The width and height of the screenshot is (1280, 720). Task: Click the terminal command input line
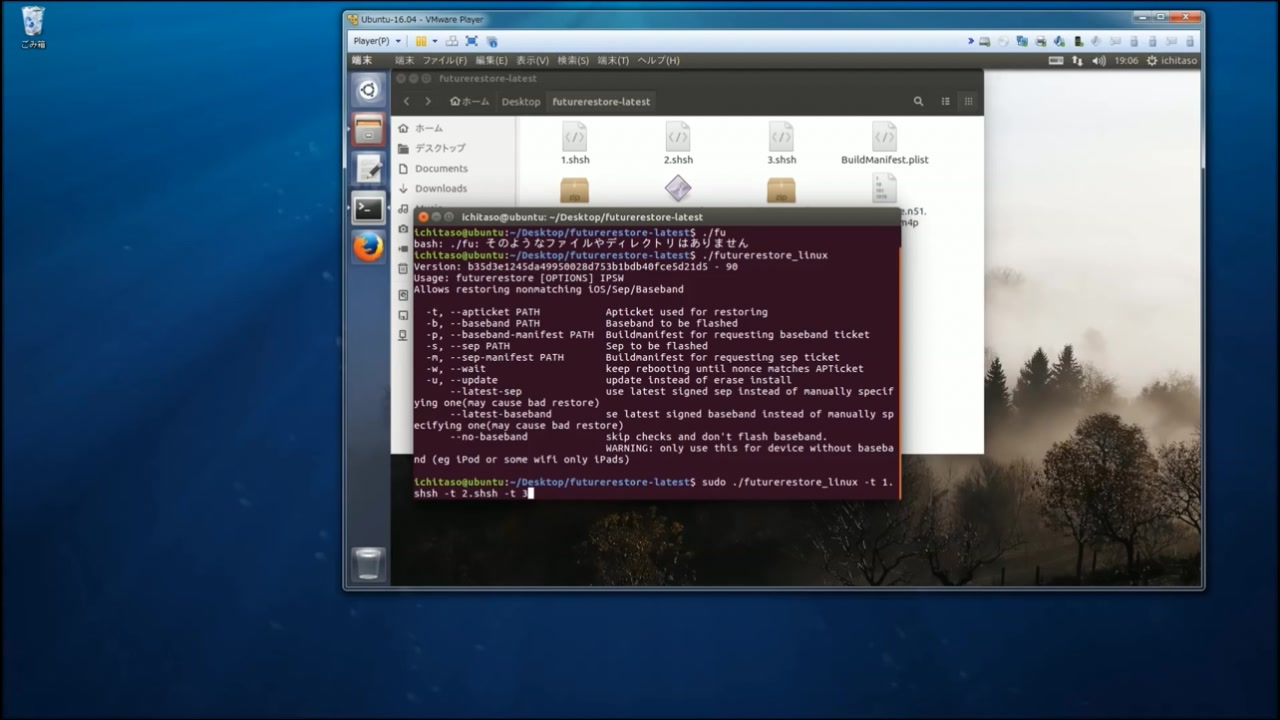click(x=654, y=488)
